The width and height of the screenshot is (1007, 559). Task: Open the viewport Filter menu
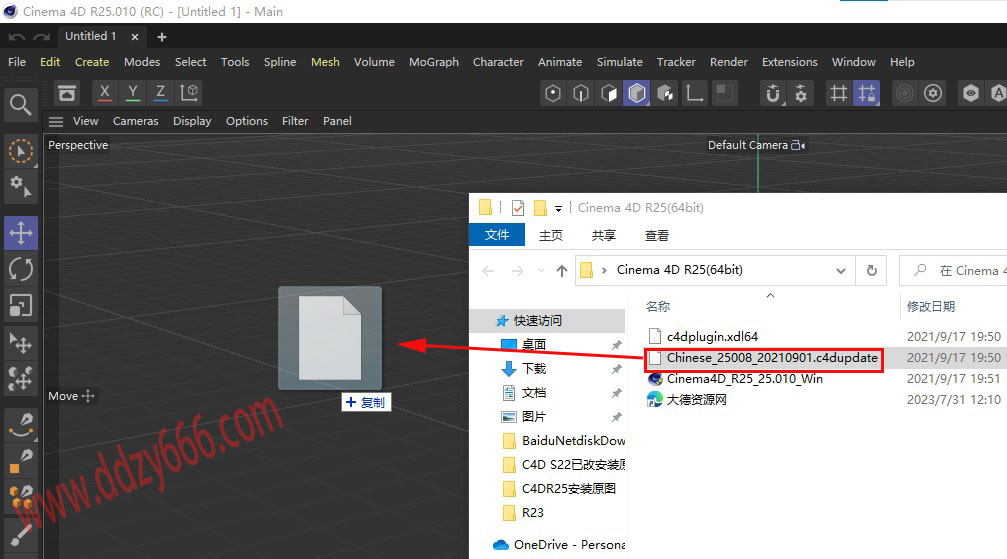(295, 121)
